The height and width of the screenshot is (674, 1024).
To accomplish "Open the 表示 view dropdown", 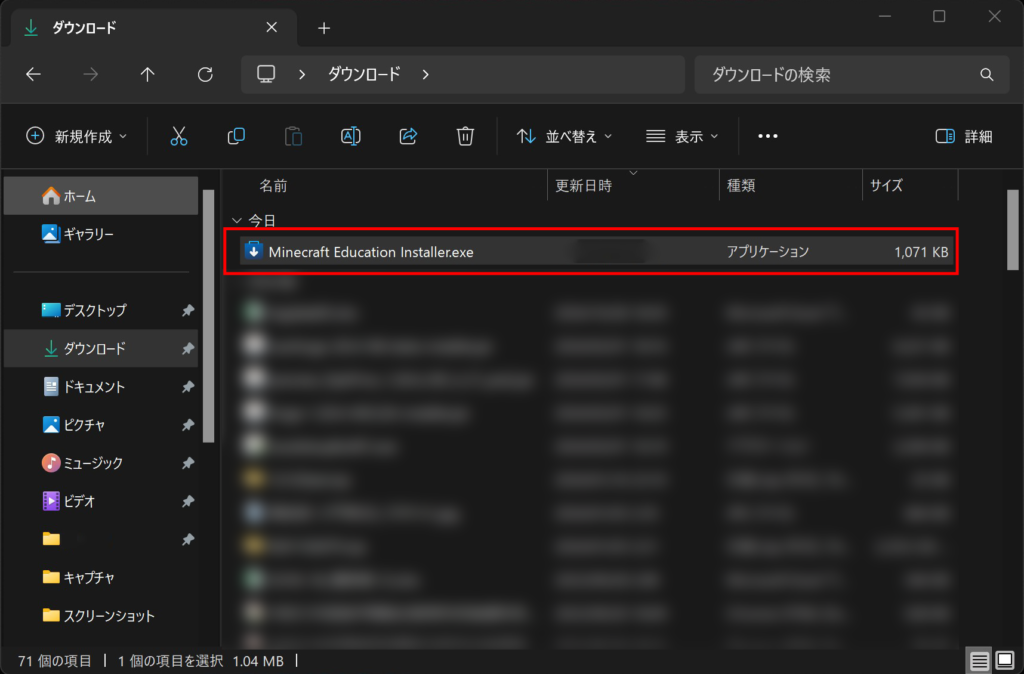I will pos(683,136).
